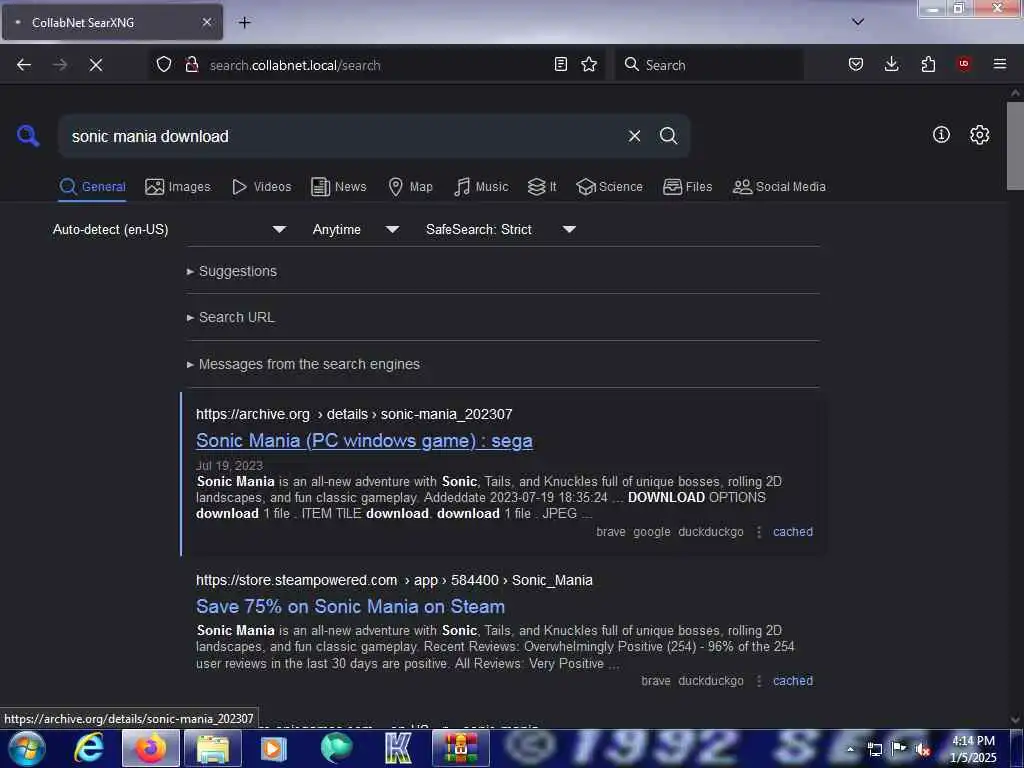The width and height of the screenshot is (1024, 768).
Task: Open the WinRAR taskbar icon
Action: pyautogui.click(x=460, y=748)
